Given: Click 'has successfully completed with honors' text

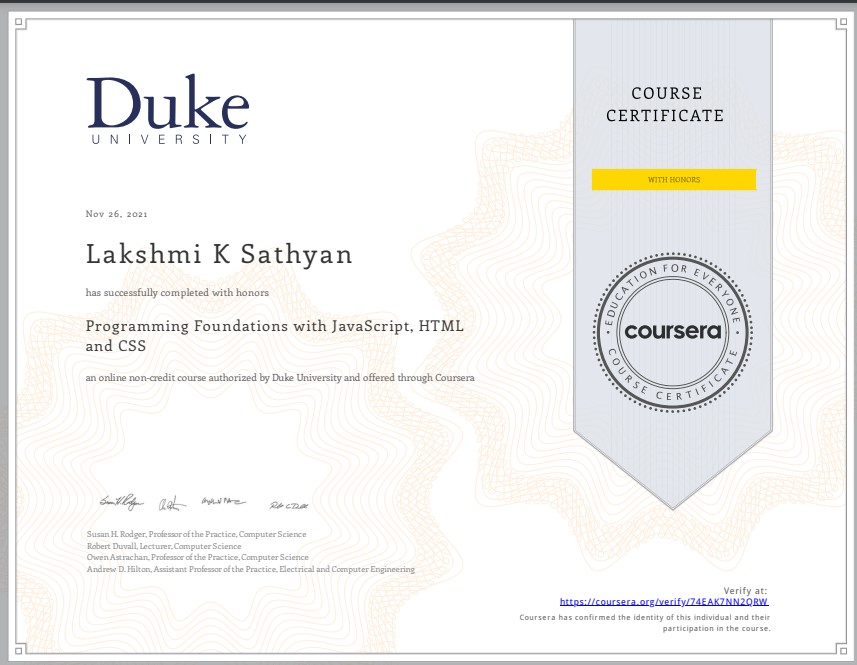Looking at the screenshot, I should tap(177, 293).
